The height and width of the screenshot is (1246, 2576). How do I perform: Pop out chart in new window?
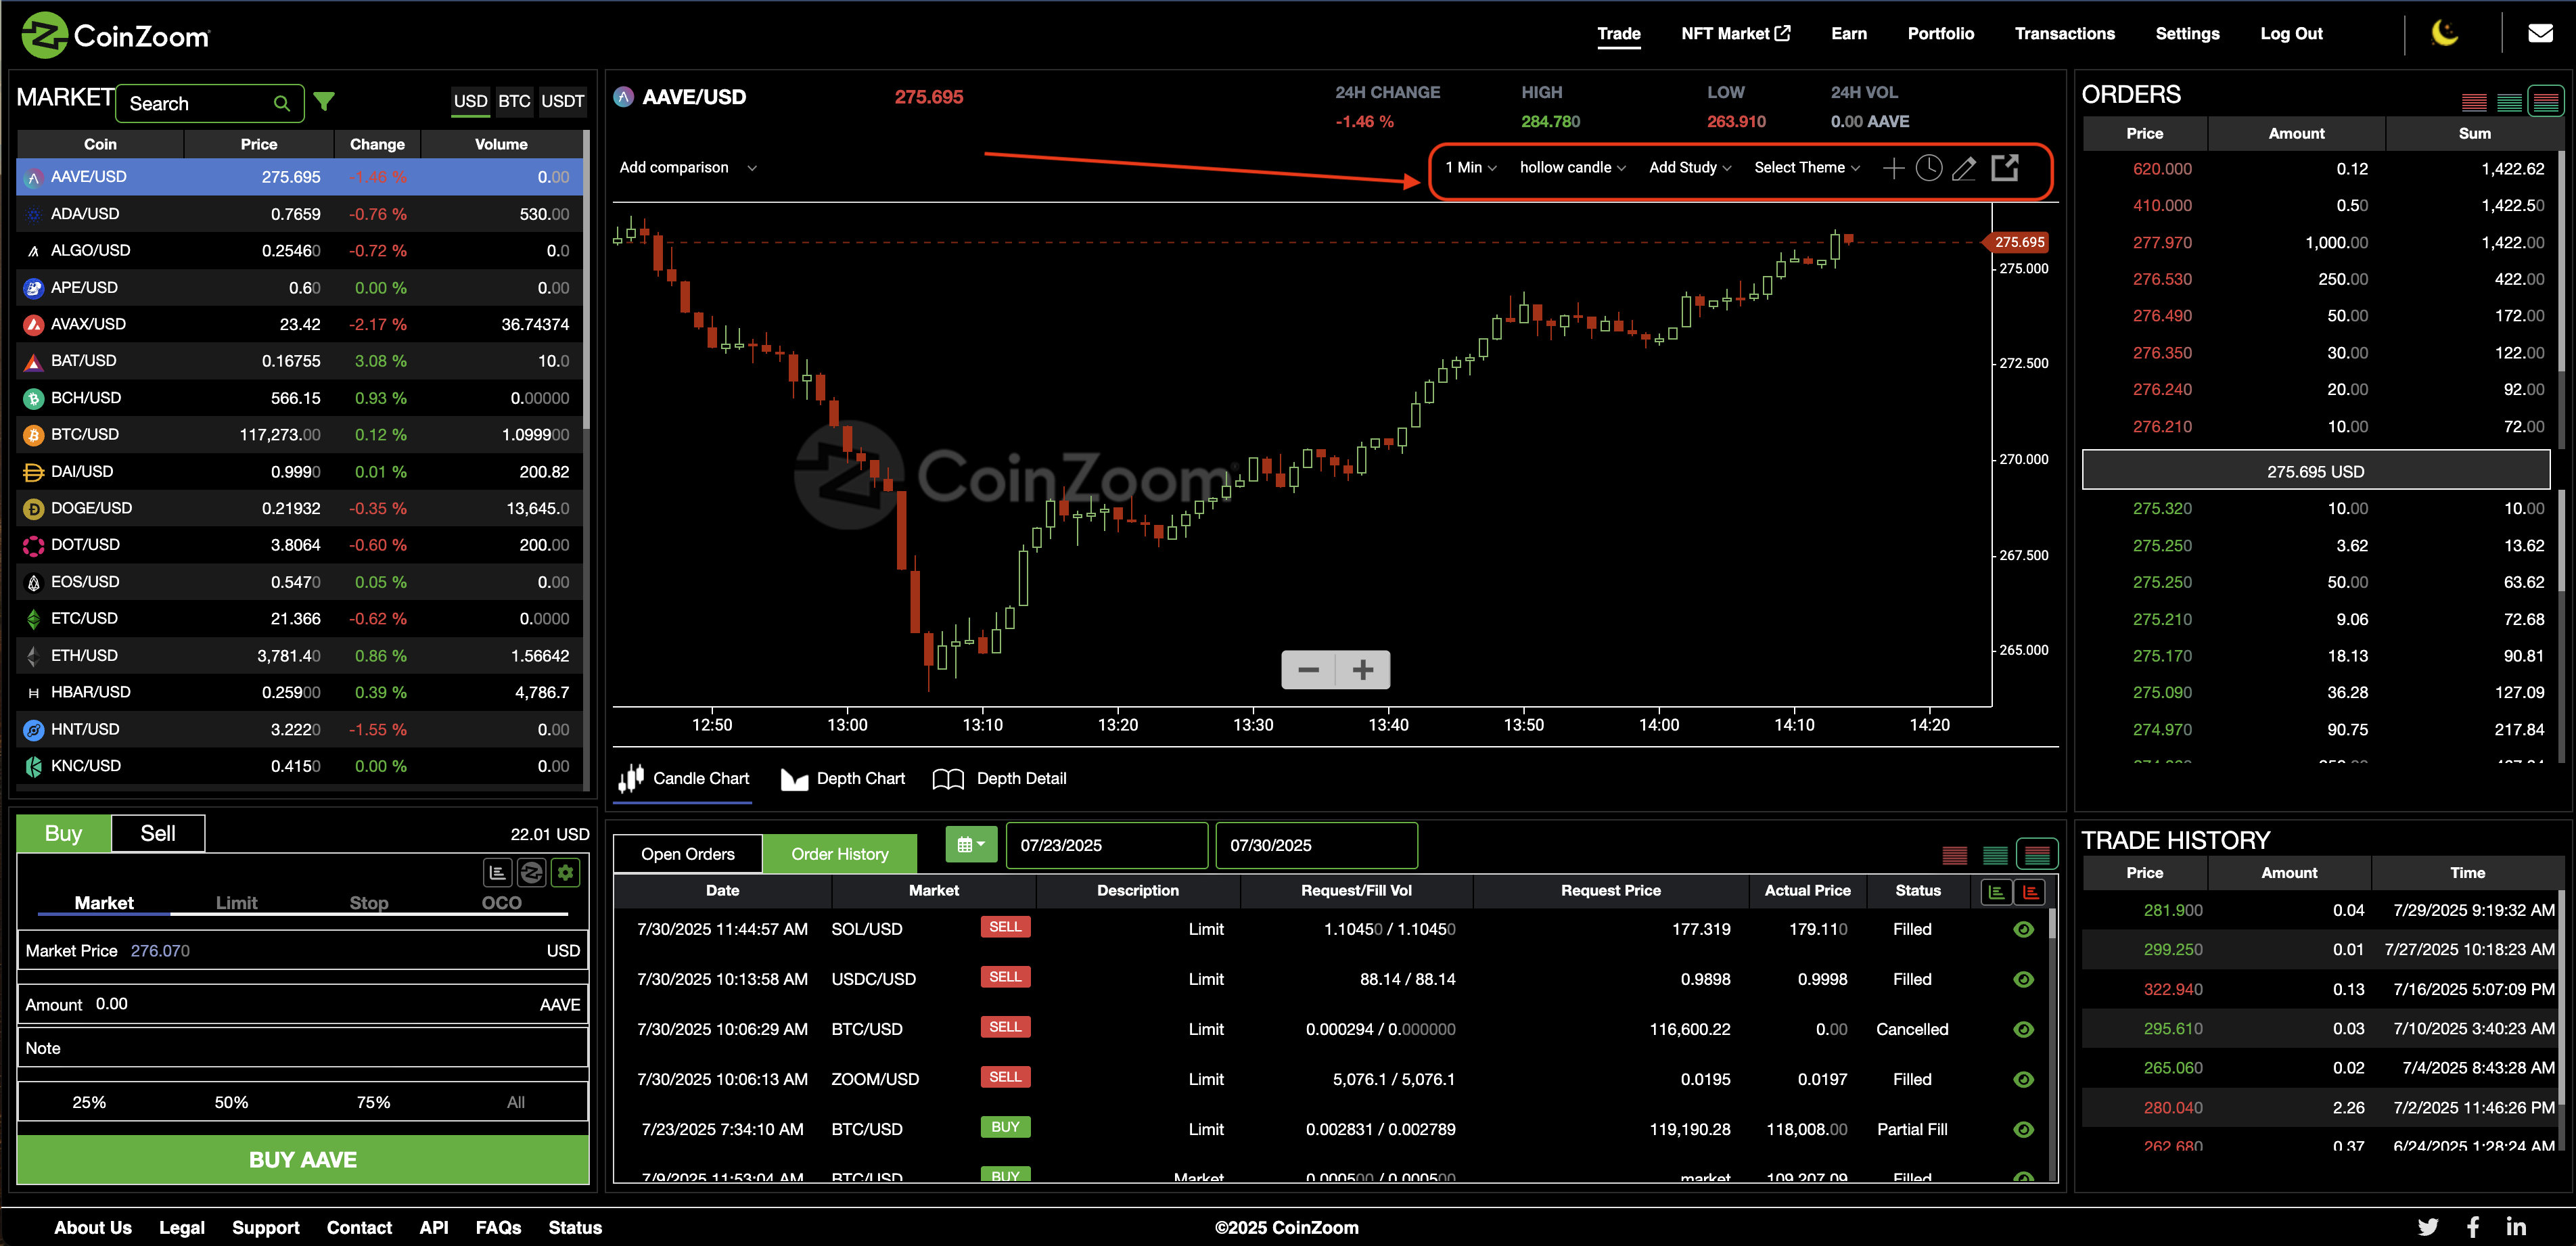(x=2004, y=167)
